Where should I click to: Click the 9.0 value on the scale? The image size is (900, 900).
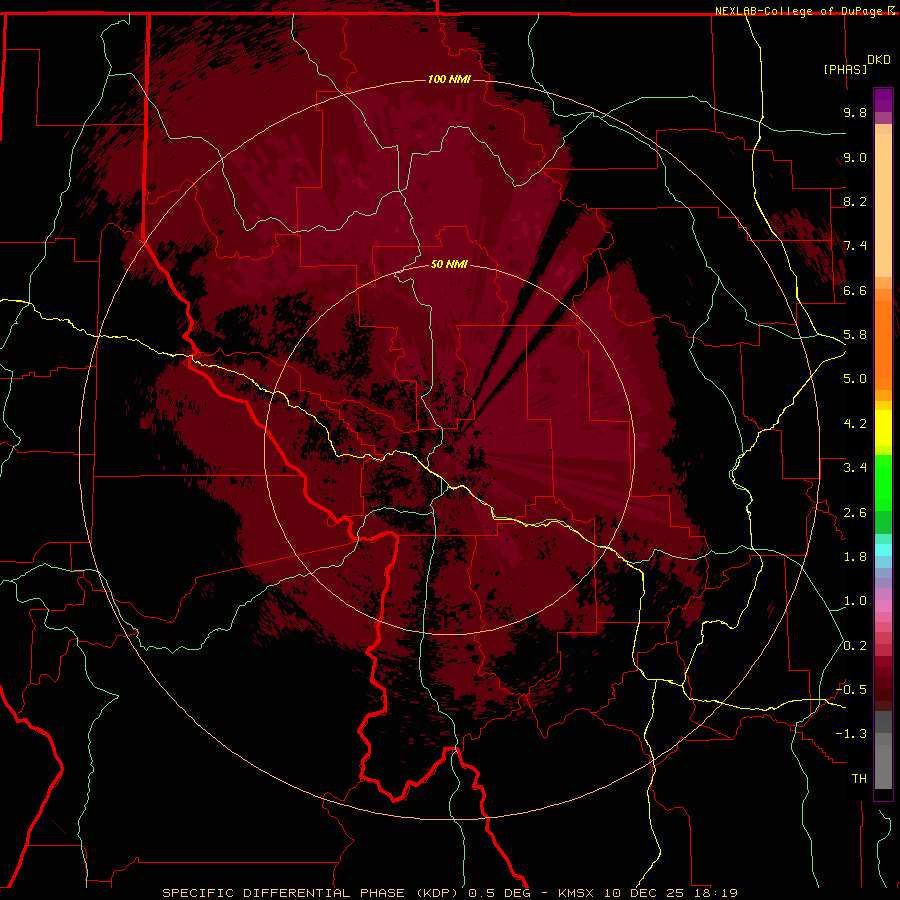(x=855, y=157)
